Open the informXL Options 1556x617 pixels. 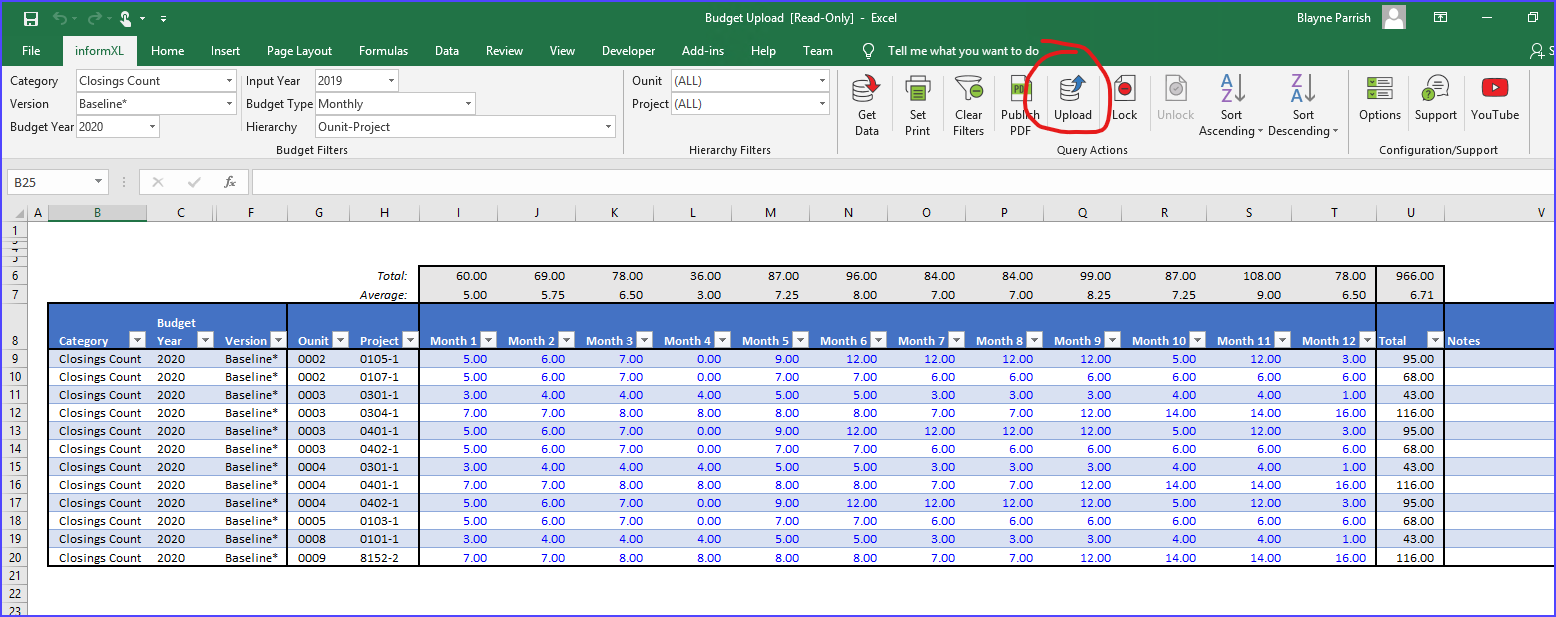1379,100
